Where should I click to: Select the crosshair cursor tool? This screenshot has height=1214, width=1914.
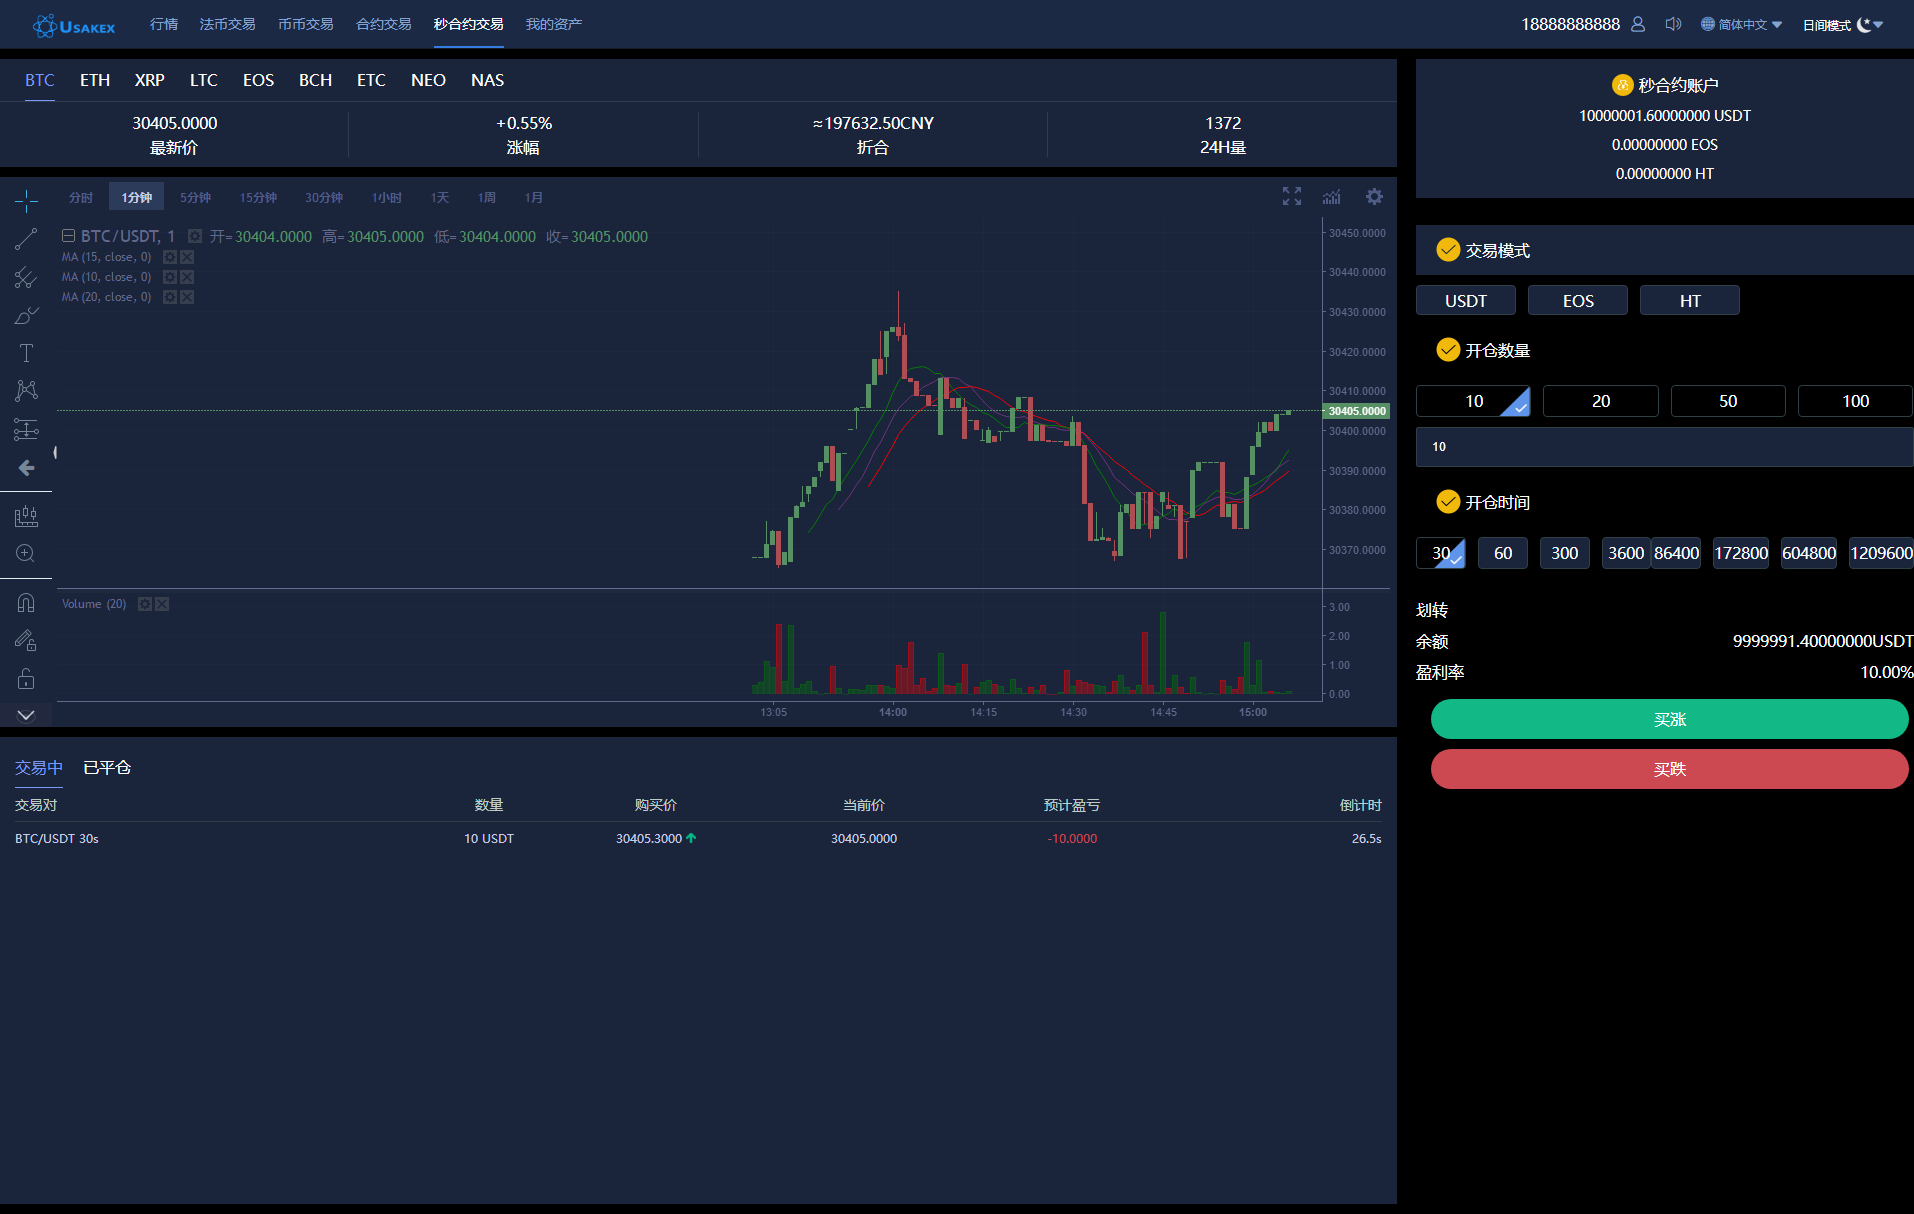pos(26,201)
